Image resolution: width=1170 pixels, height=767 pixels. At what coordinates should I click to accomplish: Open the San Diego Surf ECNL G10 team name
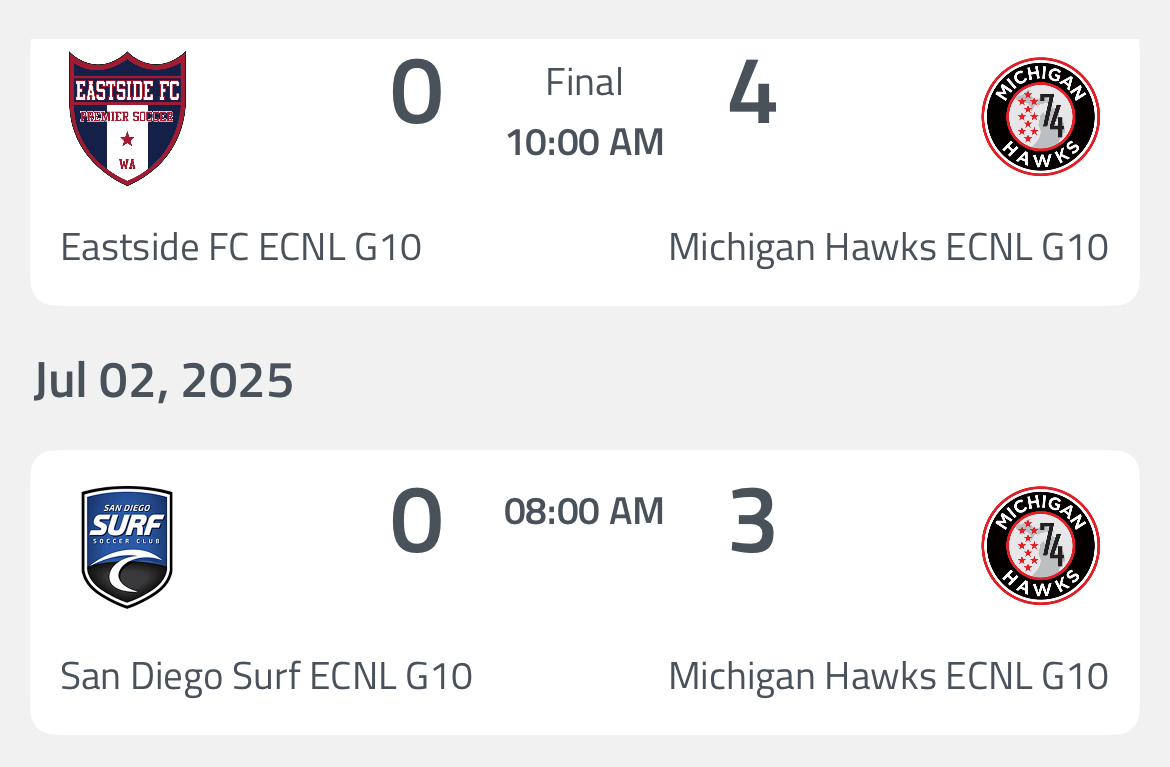point(266,677)
